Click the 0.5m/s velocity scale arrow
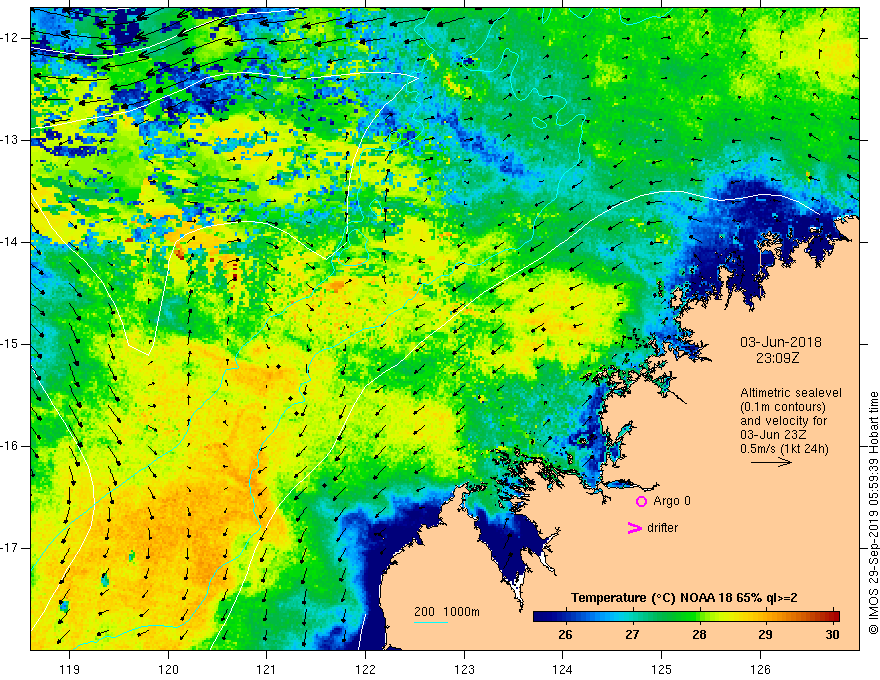 pyautogui.click(x=771, y=462)
